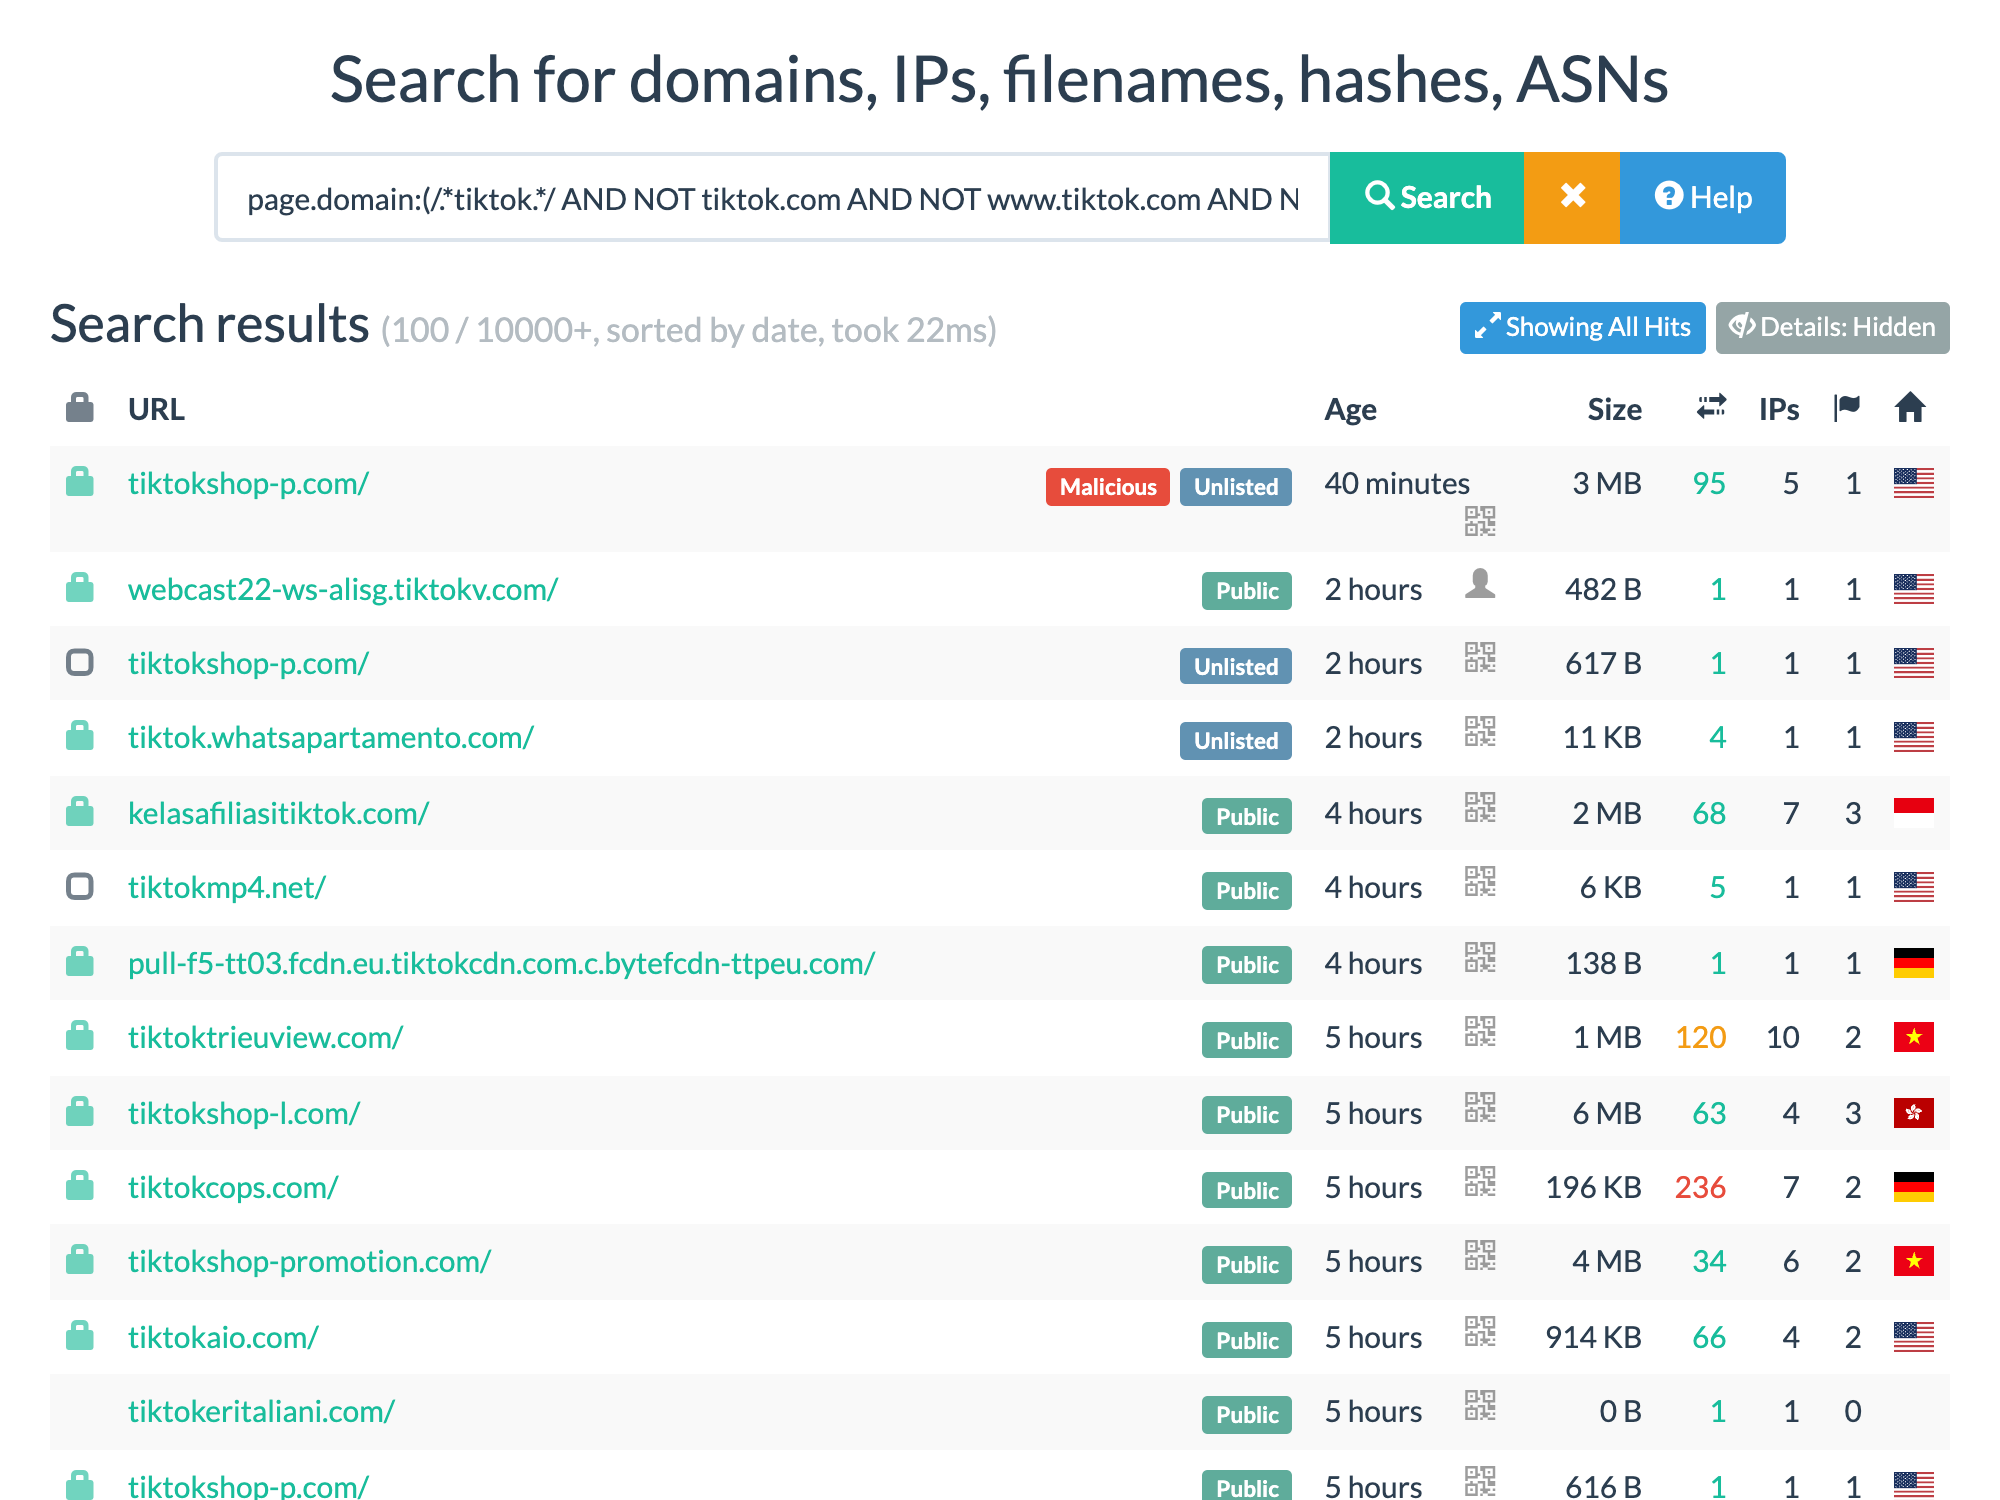
Task: Click the home column header icon
Action: coord(1910,407)
